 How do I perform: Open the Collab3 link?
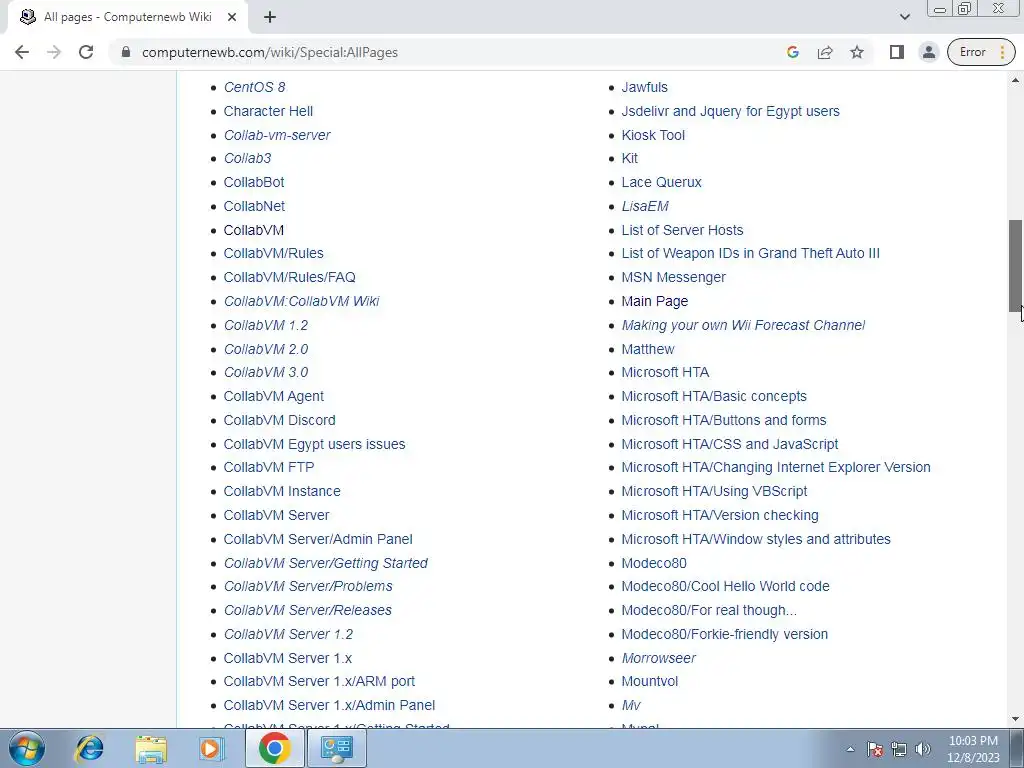pos(247,158)
